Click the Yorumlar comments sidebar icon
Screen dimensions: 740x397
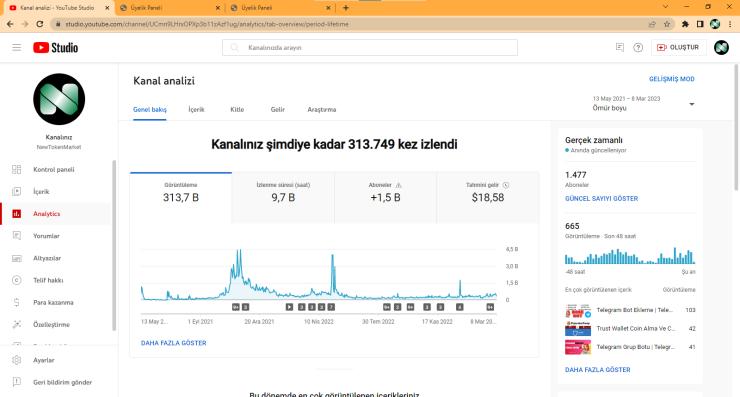point(17,236)
